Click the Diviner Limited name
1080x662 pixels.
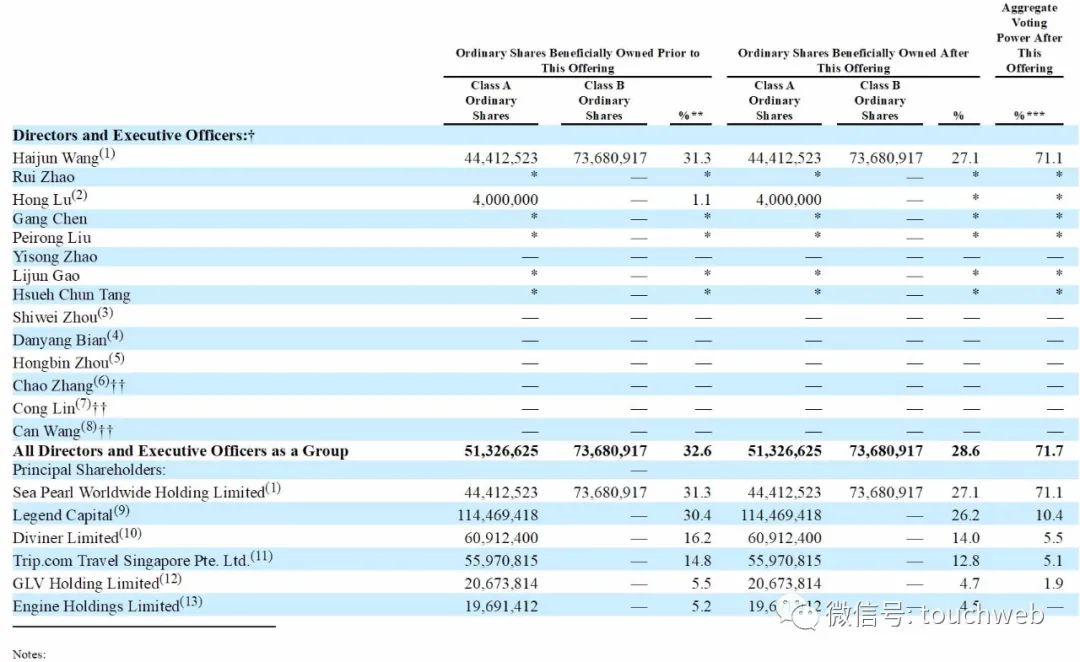65,538
